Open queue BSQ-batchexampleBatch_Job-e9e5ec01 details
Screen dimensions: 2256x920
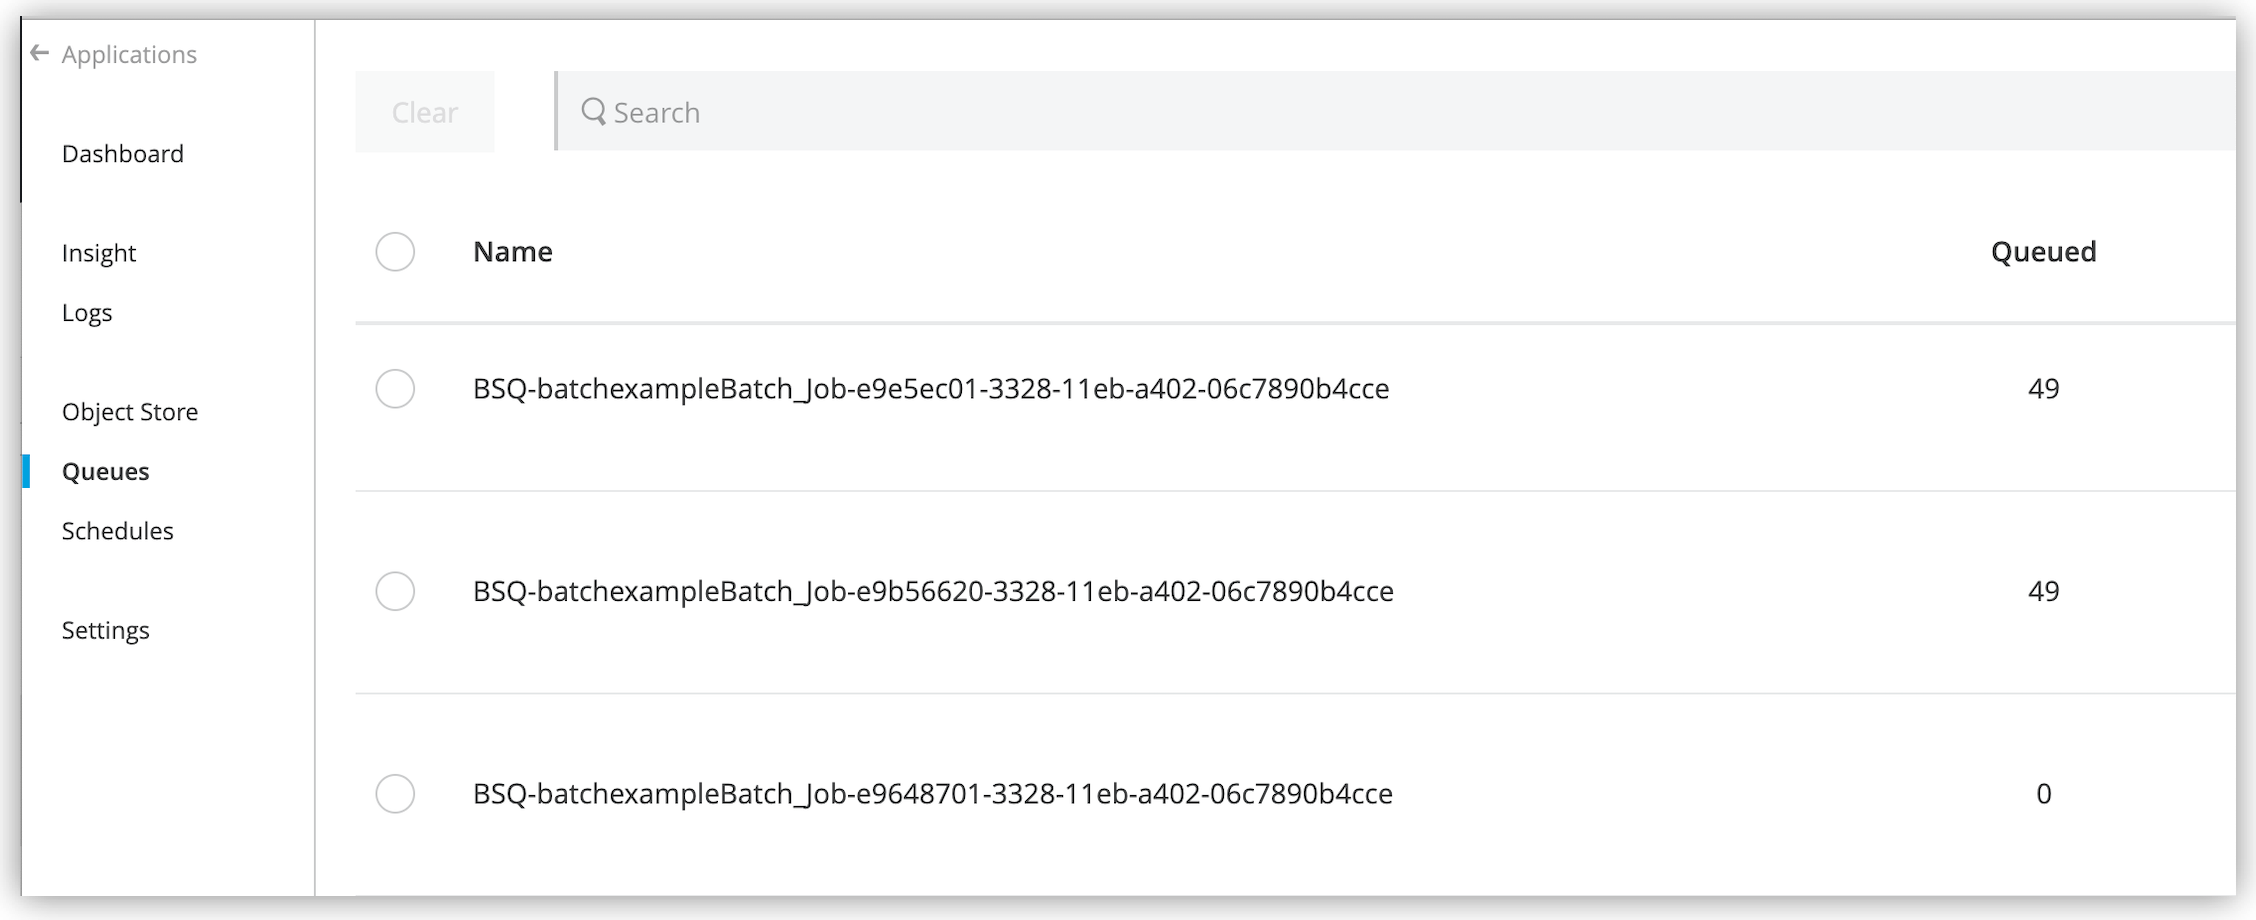(930, 390)
